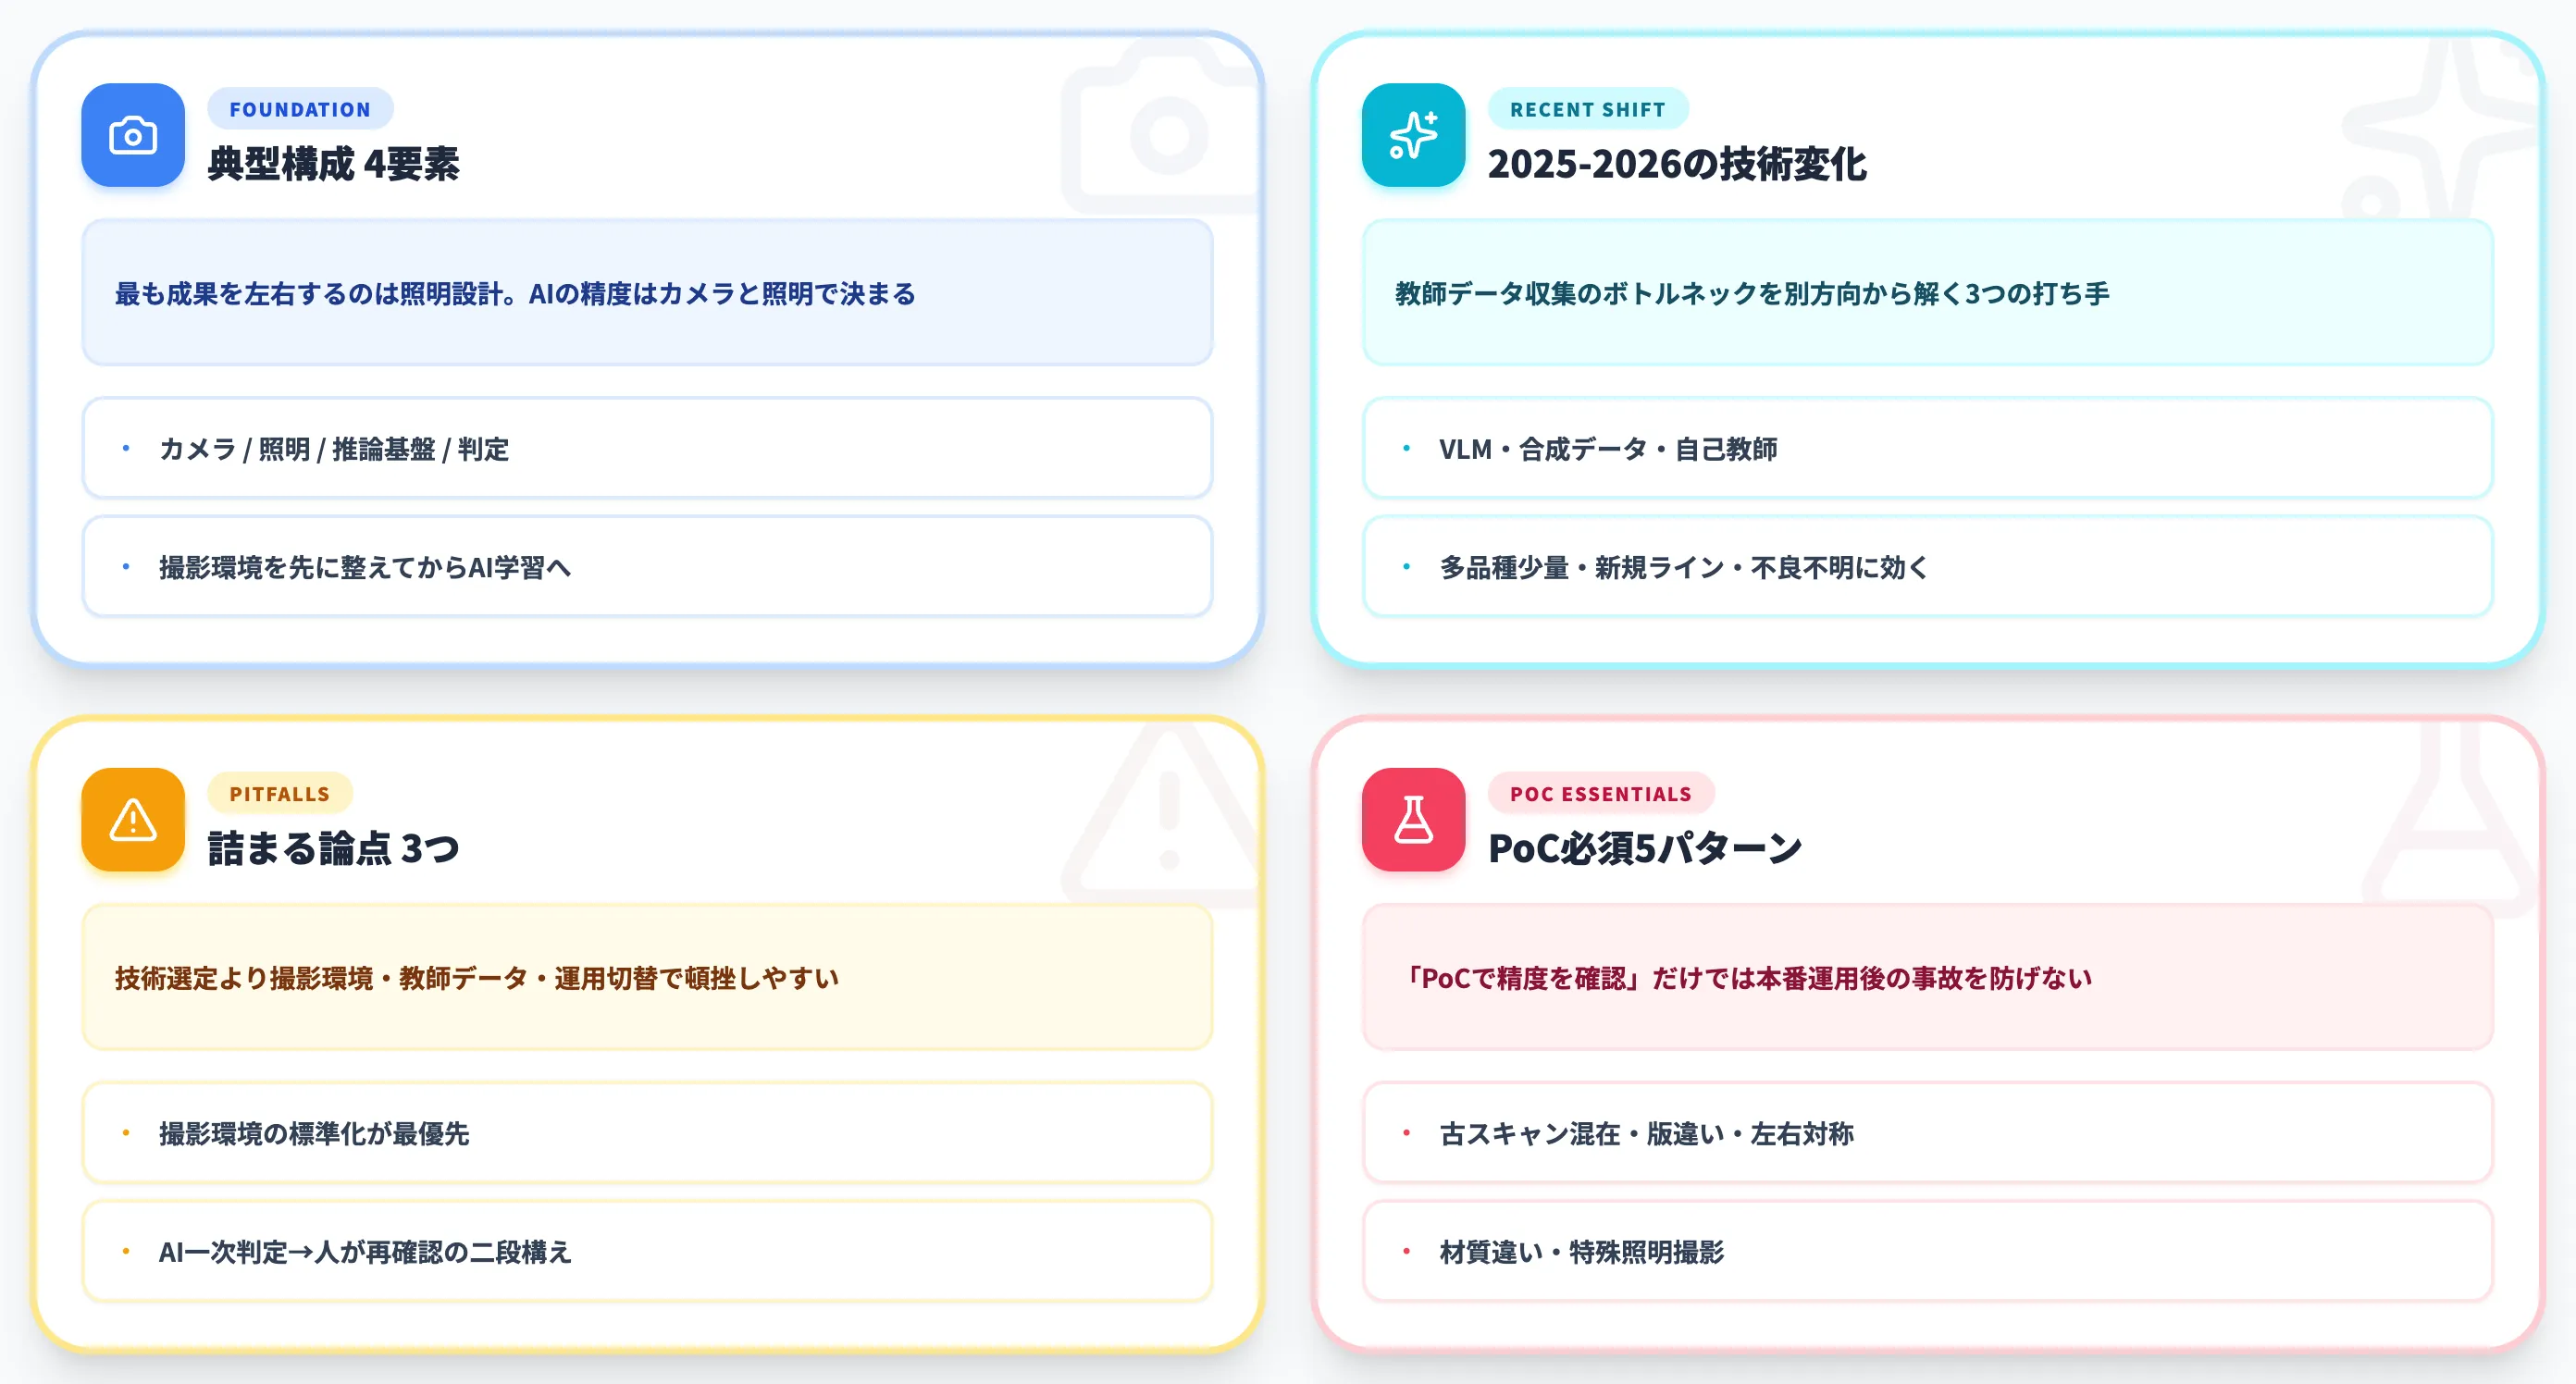This screenshot has height=1384, width=2576.
Task: Click item 古スキャン混在・版違い・左右対称
Action: coord(1927,1132)
